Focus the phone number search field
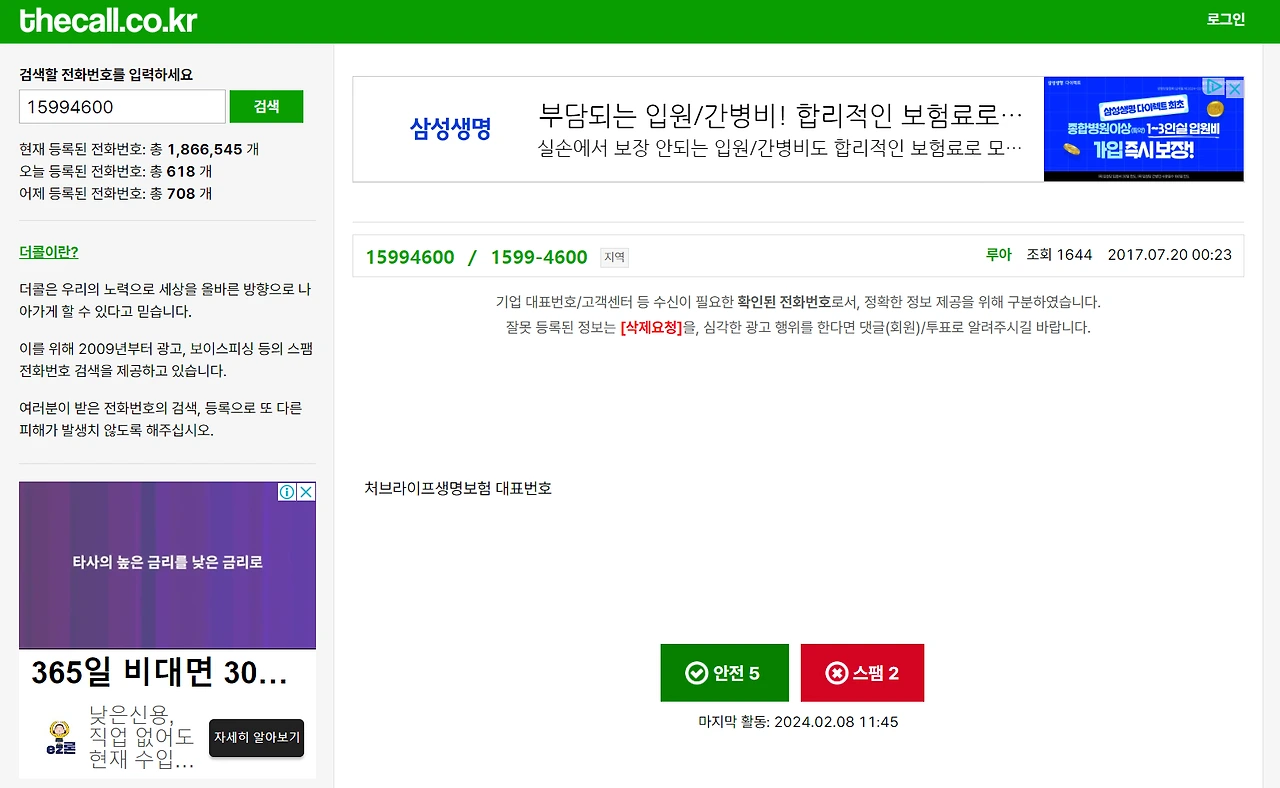Viewport: 1280px width, 788px height. pos(122,107)
